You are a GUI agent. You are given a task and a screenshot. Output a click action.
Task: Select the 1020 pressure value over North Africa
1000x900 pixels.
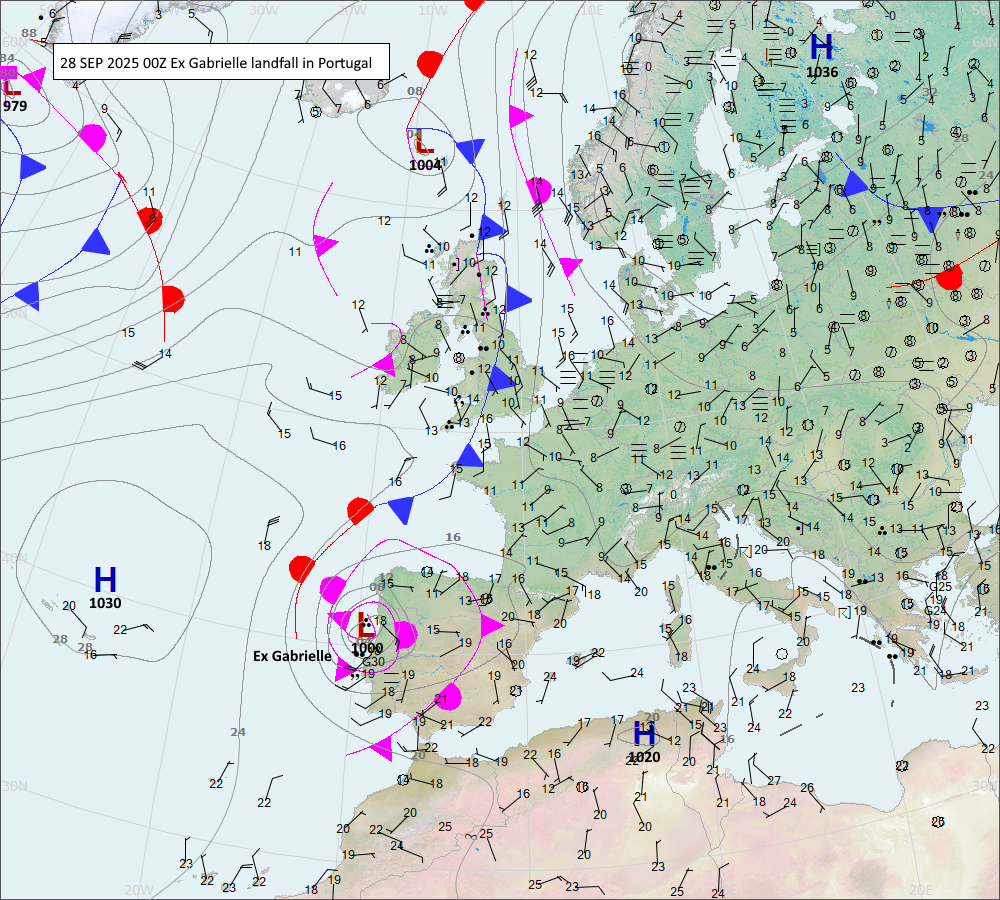[644, 758]
